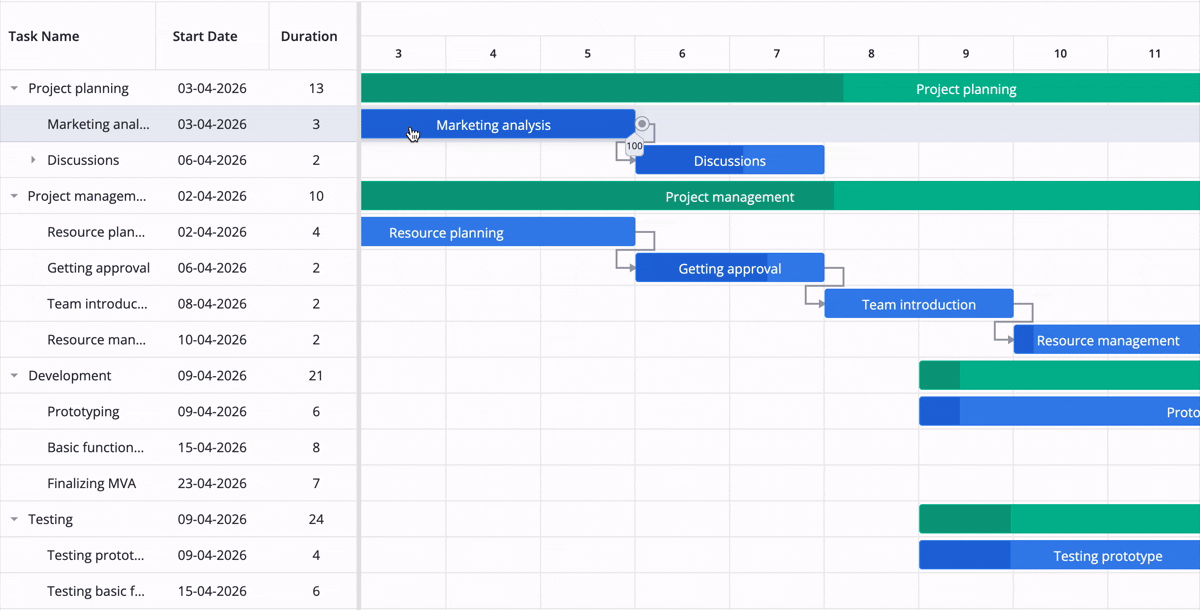Collapse the Project management group
The image size is (1200, 610).
13,196
